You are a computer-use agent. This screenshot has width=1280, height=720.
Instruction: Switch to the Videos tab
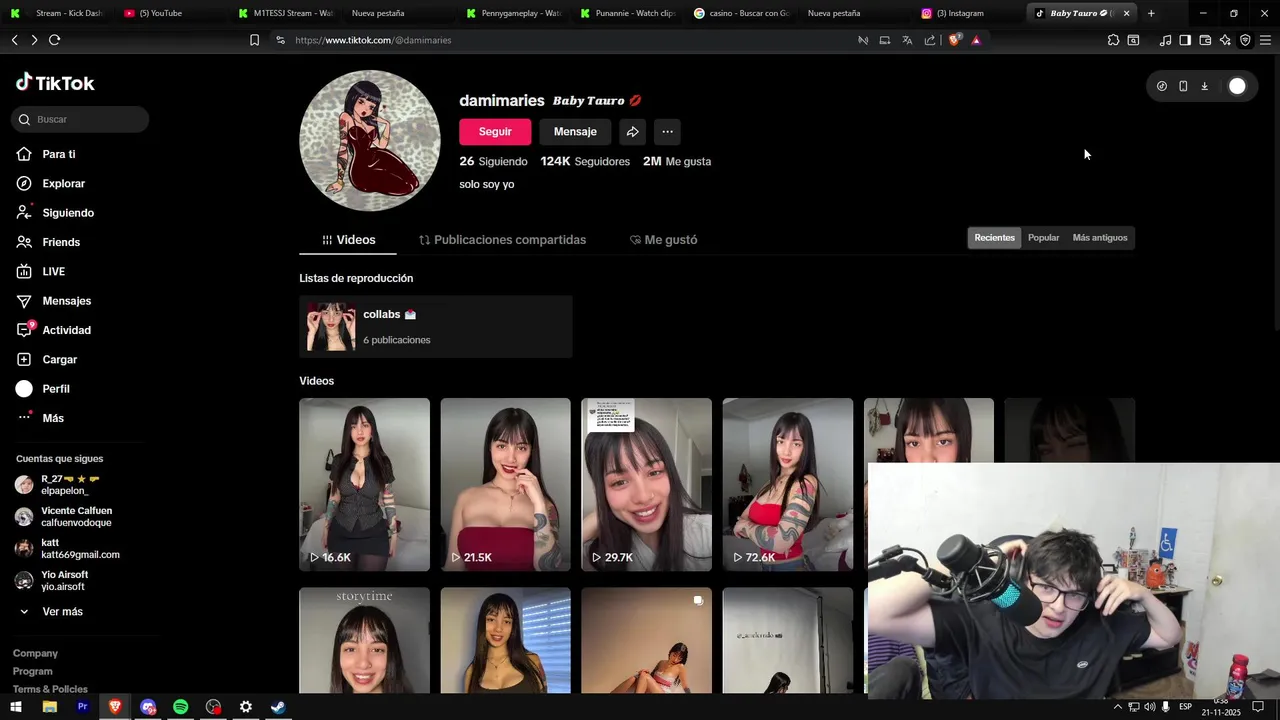pos(348,240)
